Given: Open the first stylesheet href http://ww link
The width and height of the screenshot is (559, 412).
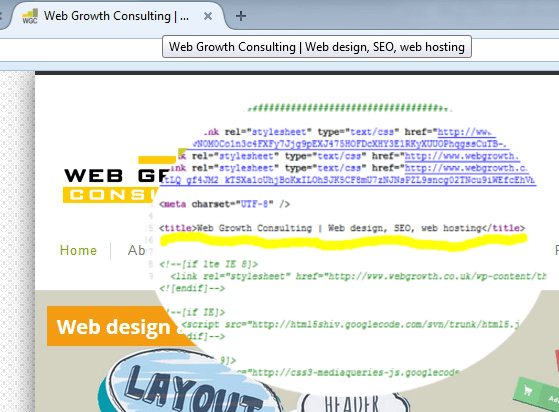Looking at the screenshot, I should click(x=467, y=132).
